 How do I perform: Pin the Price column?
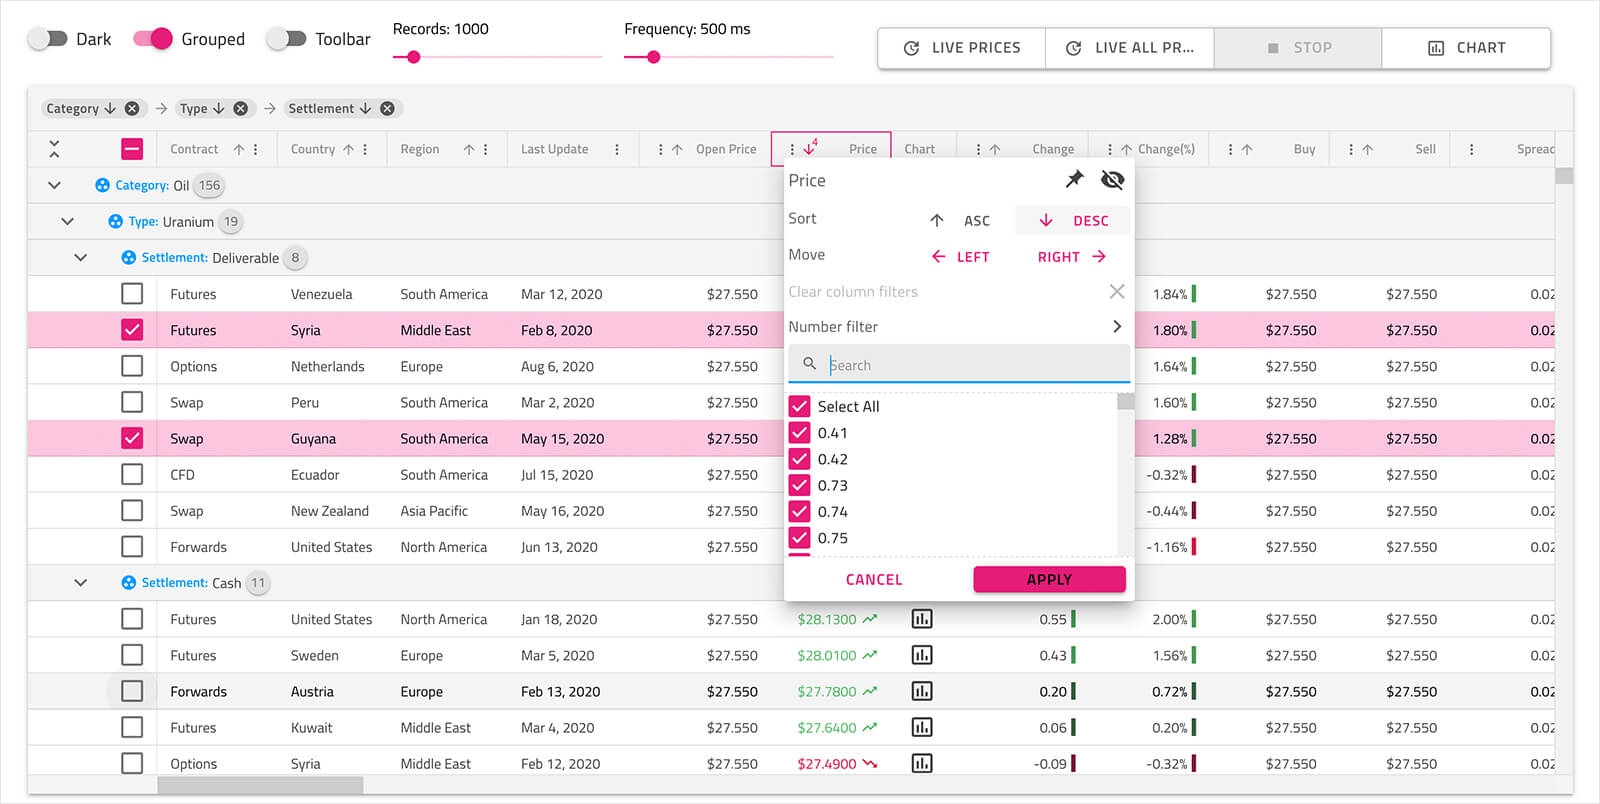1074,179
